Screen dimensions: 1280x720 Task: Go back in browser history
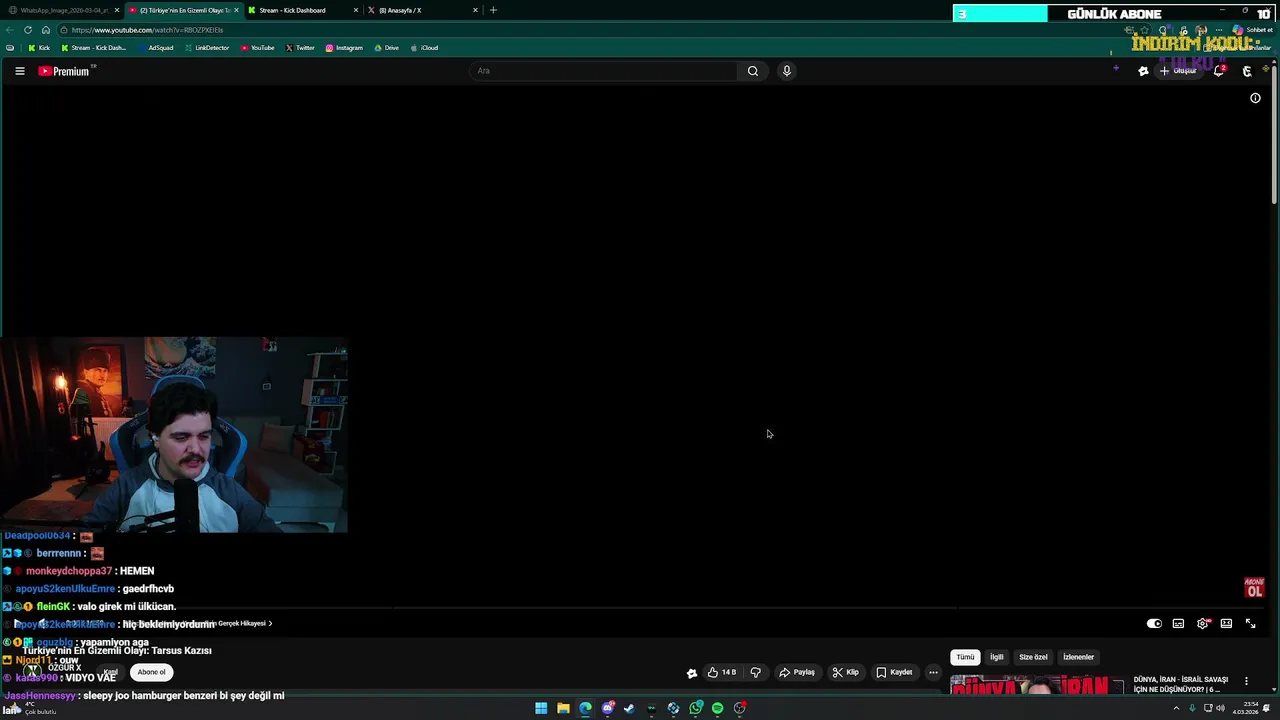click(10, 30)
